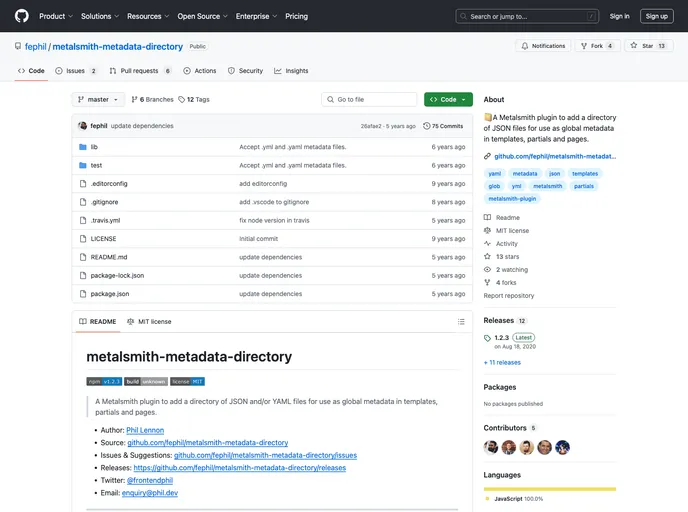Click the npm v1.2.3 badge

tap(104, 382)
